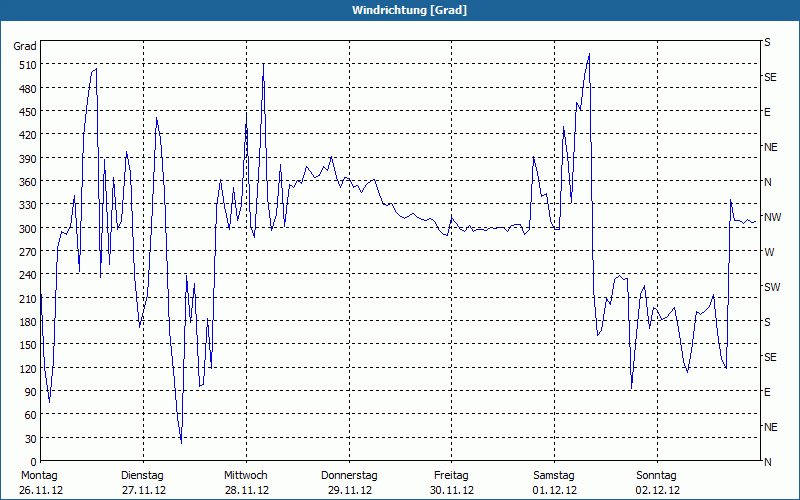Click the 0 tick label on y-axis

click(x=34, y=462)
